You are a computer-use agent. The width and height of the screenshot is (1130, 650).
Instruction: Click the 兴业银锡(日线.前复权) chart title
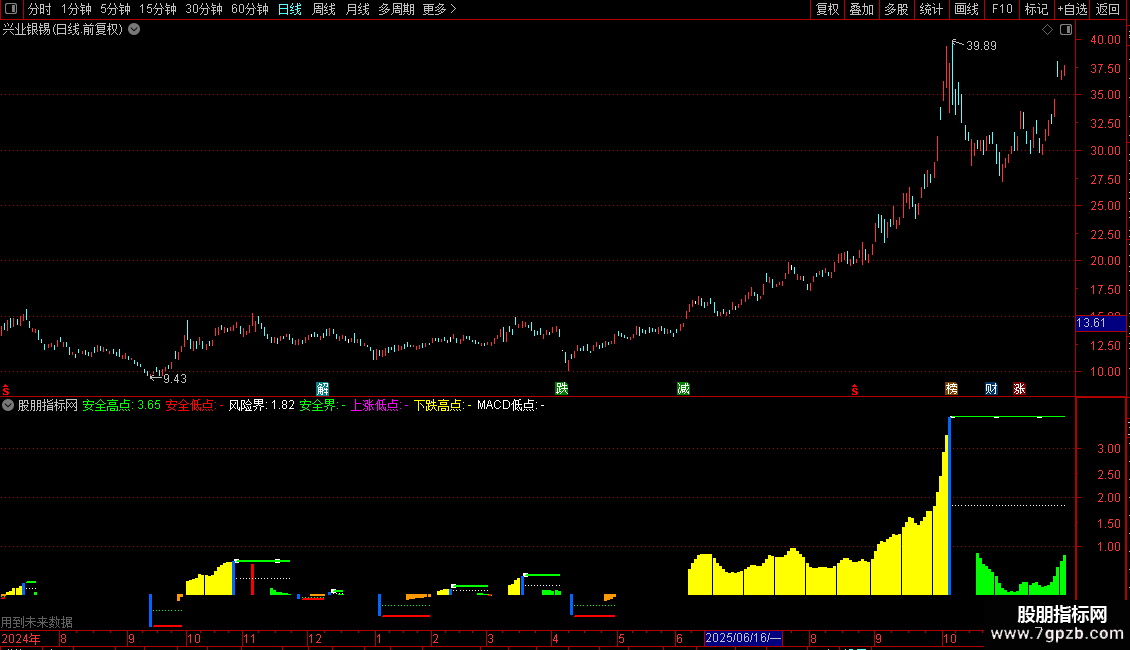pyautogui.click(x=63, y=29)
